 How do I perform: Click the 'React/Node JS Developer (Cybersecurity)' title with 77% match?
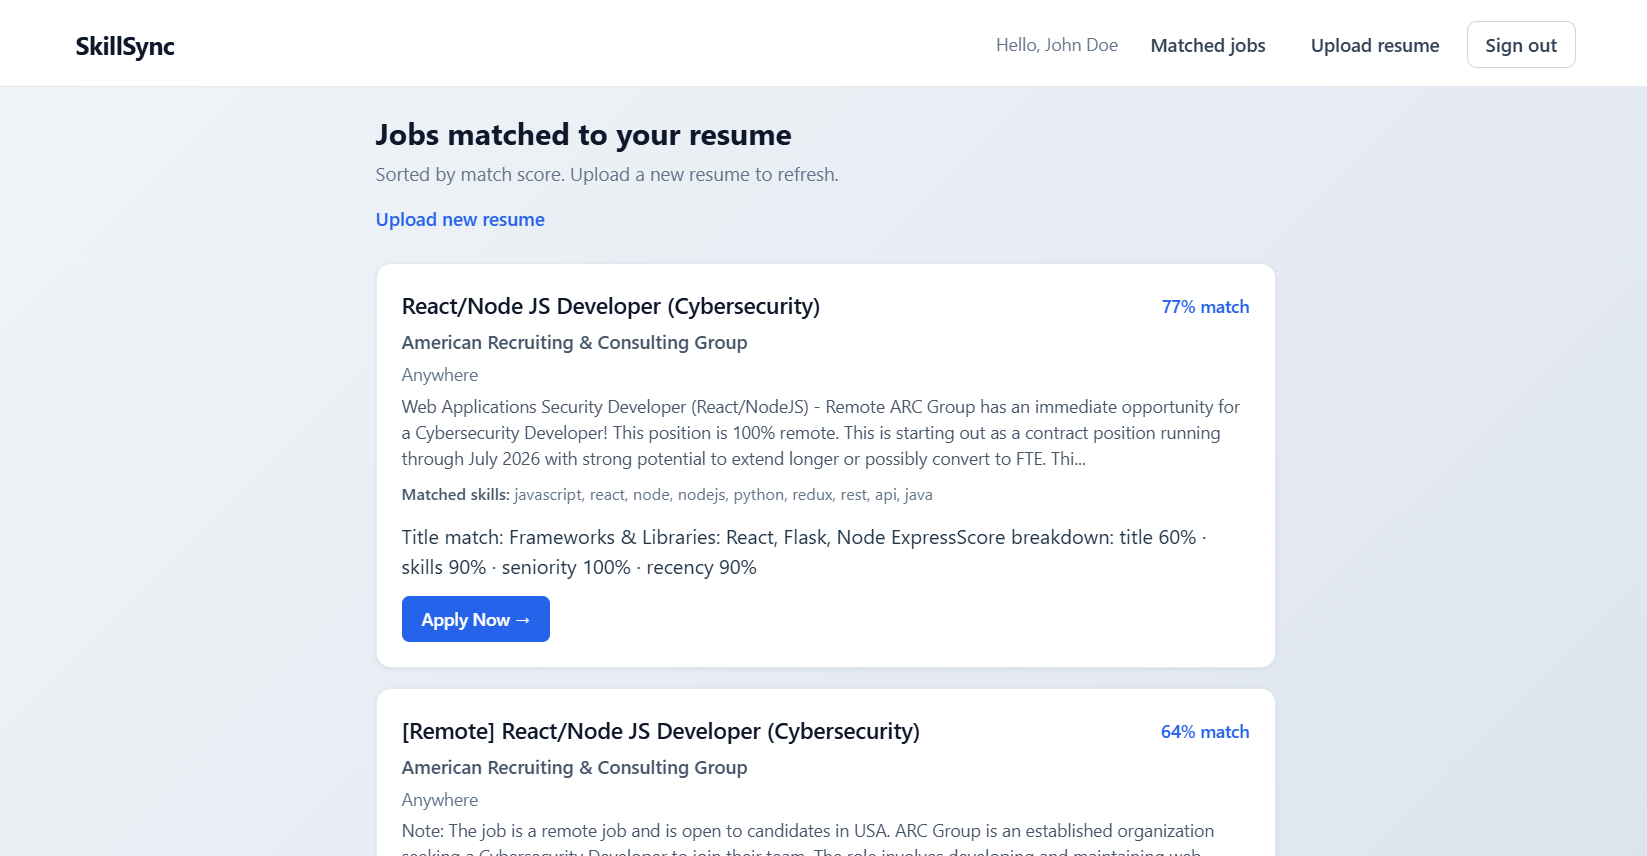tap(611, 306)
